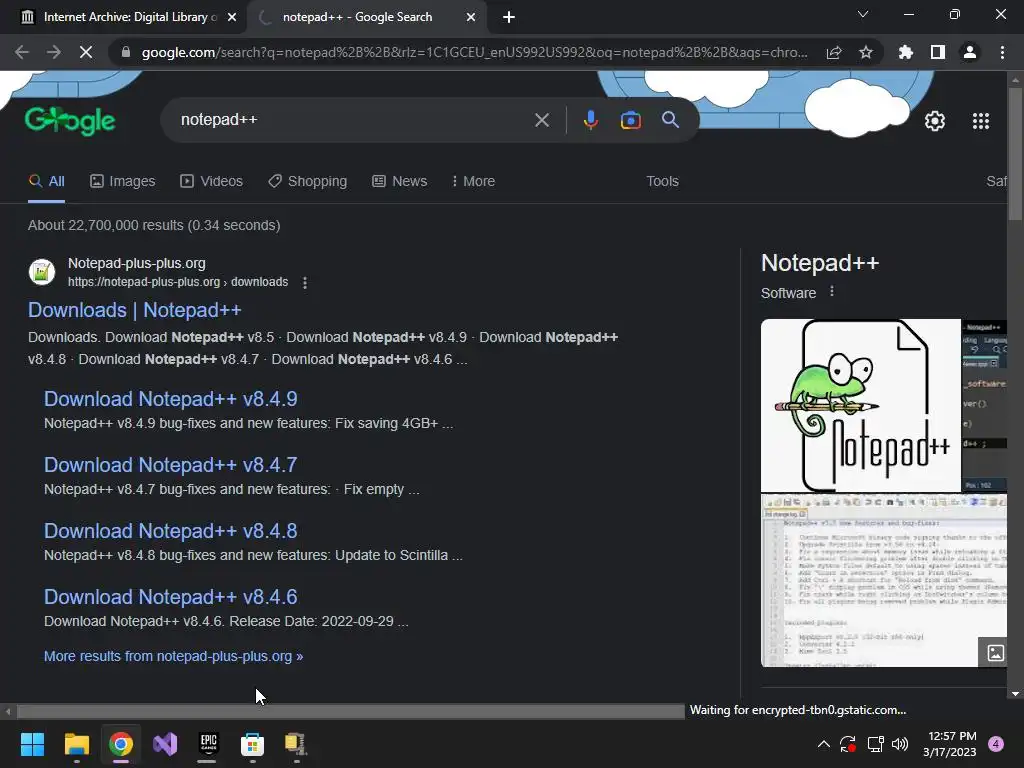Image resolution: width=1024 pixels, height=768 pixels.
Task: Click the browser back arrow
Action: pyautogui.click(x=22, y=52)
